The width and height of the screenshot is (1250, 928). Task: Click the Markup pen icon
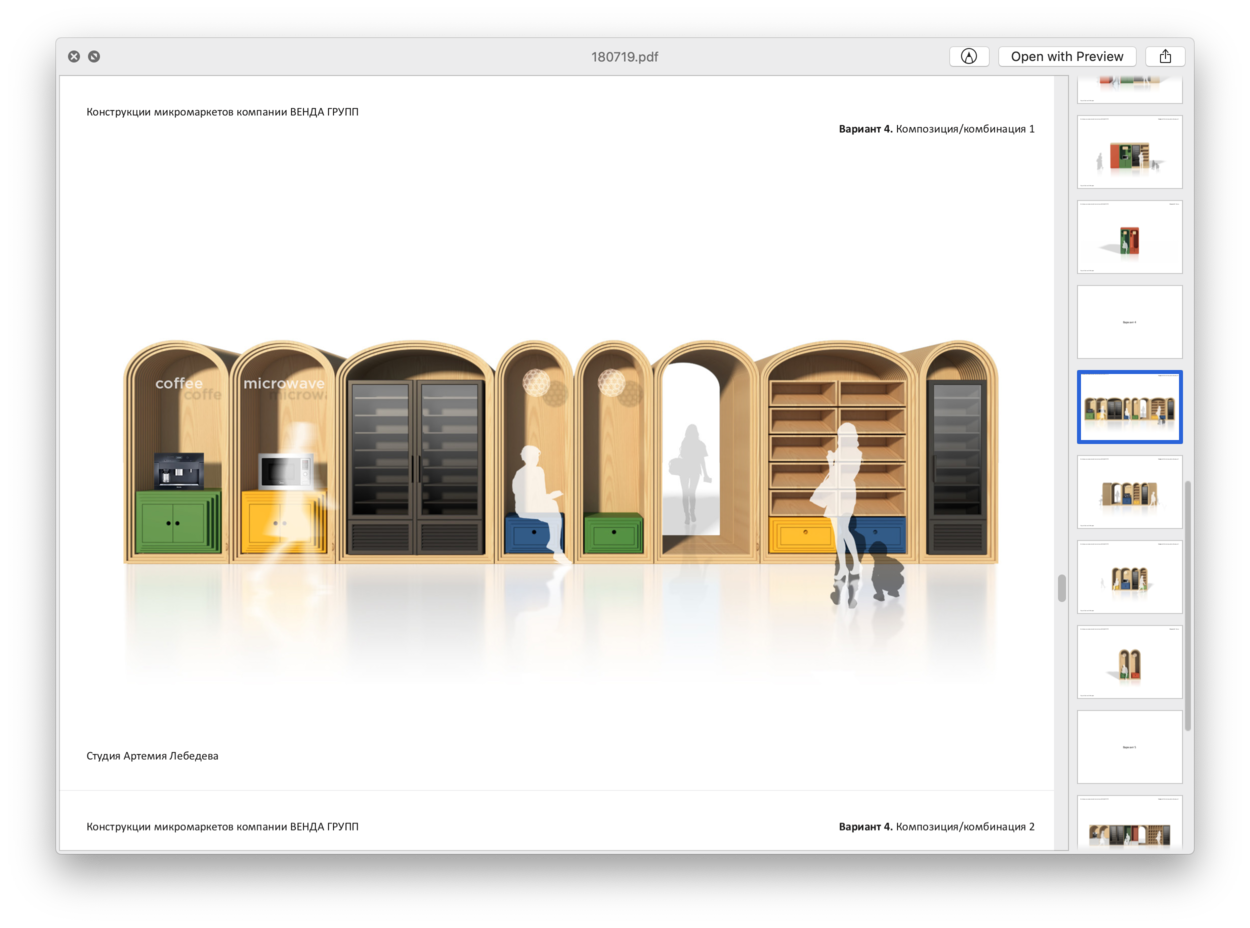coord(968,57)
